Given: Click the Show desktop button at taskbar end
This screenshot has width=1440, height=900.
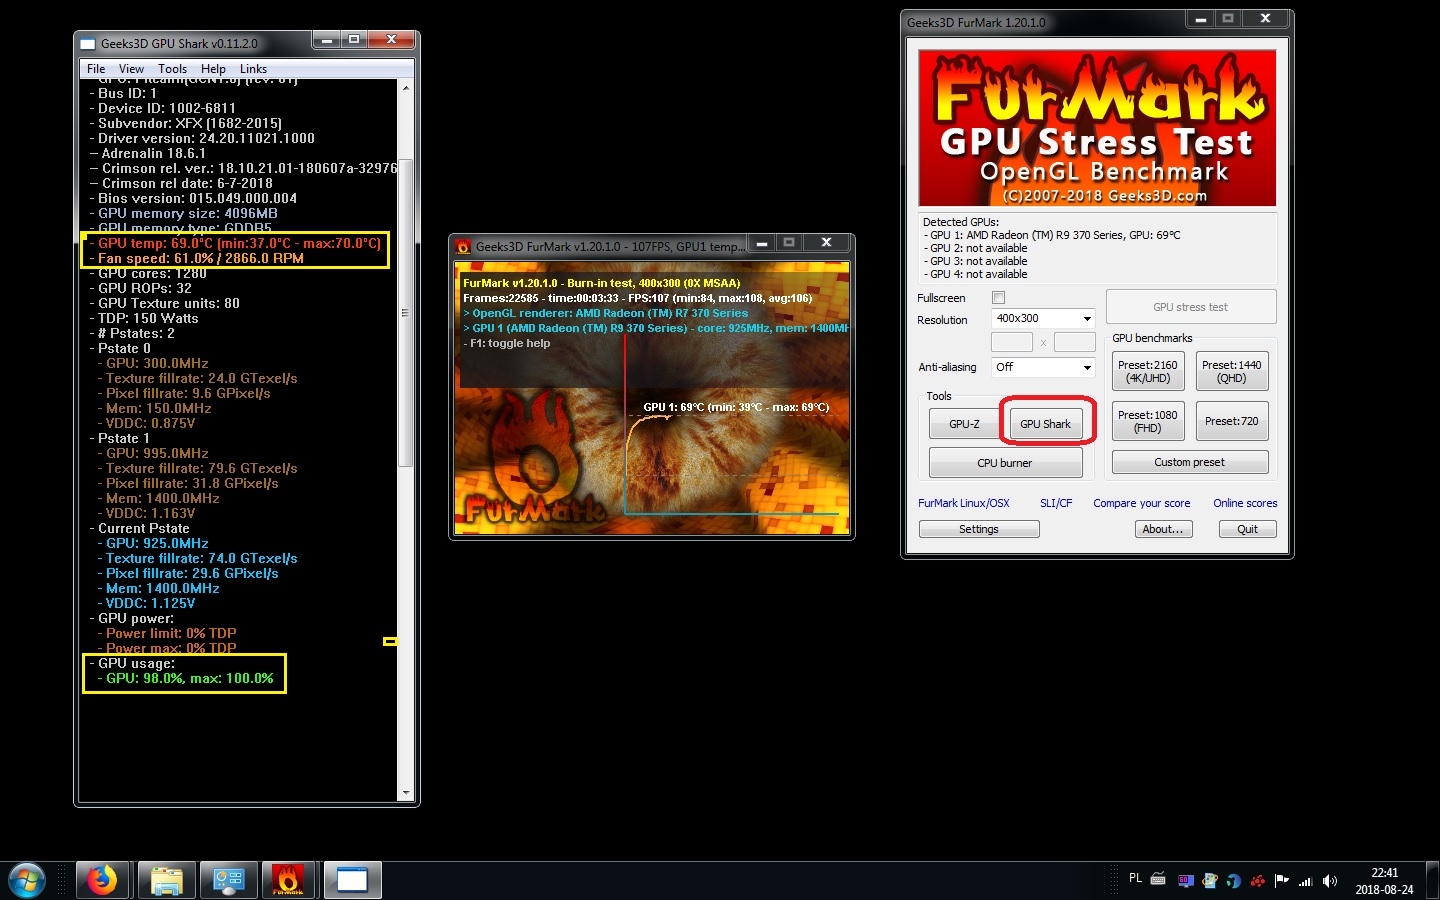Looking at the screenshot, I should click(x=1433, y=880).
